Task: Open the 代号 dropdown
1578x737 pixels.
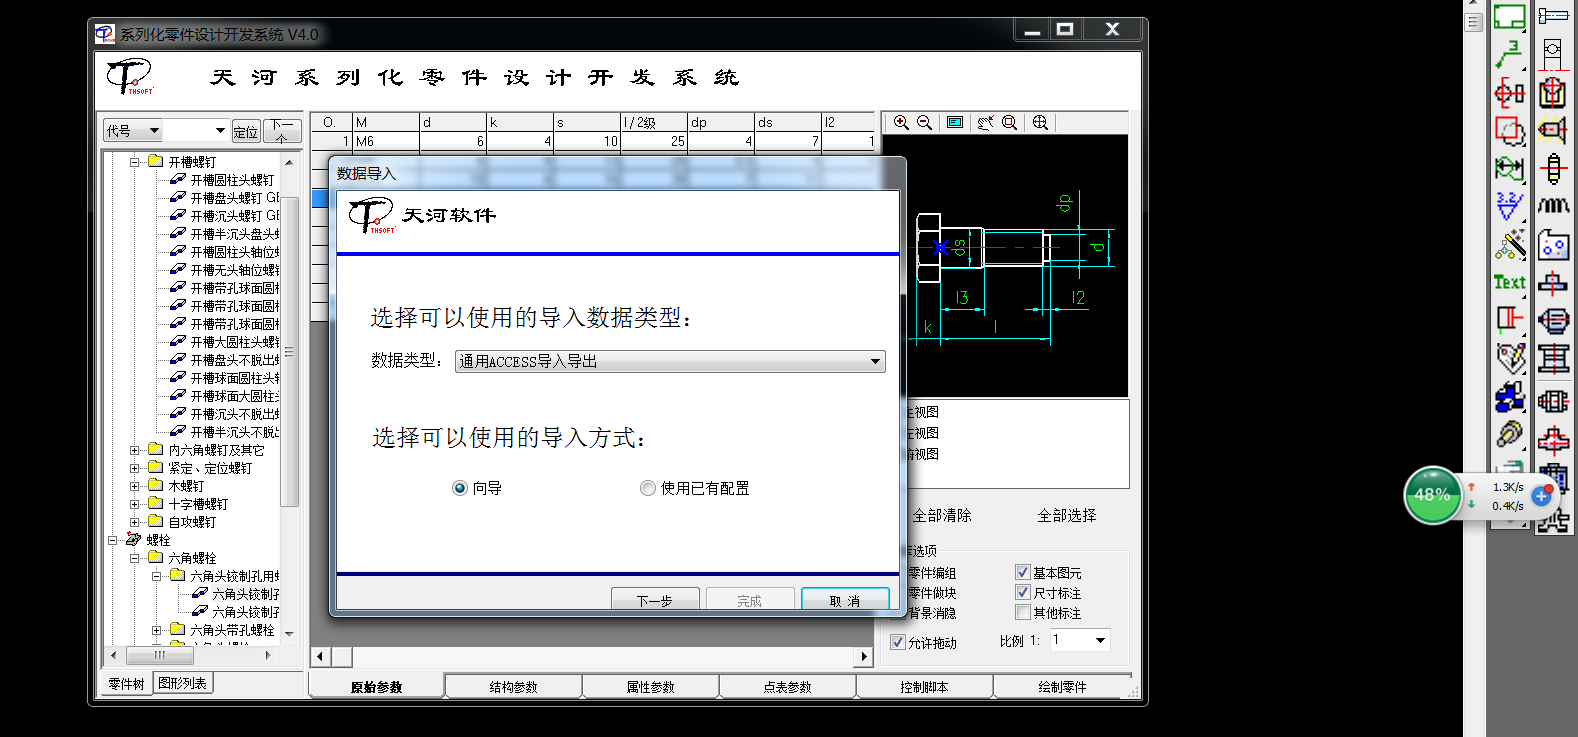Action: point(132,130)
